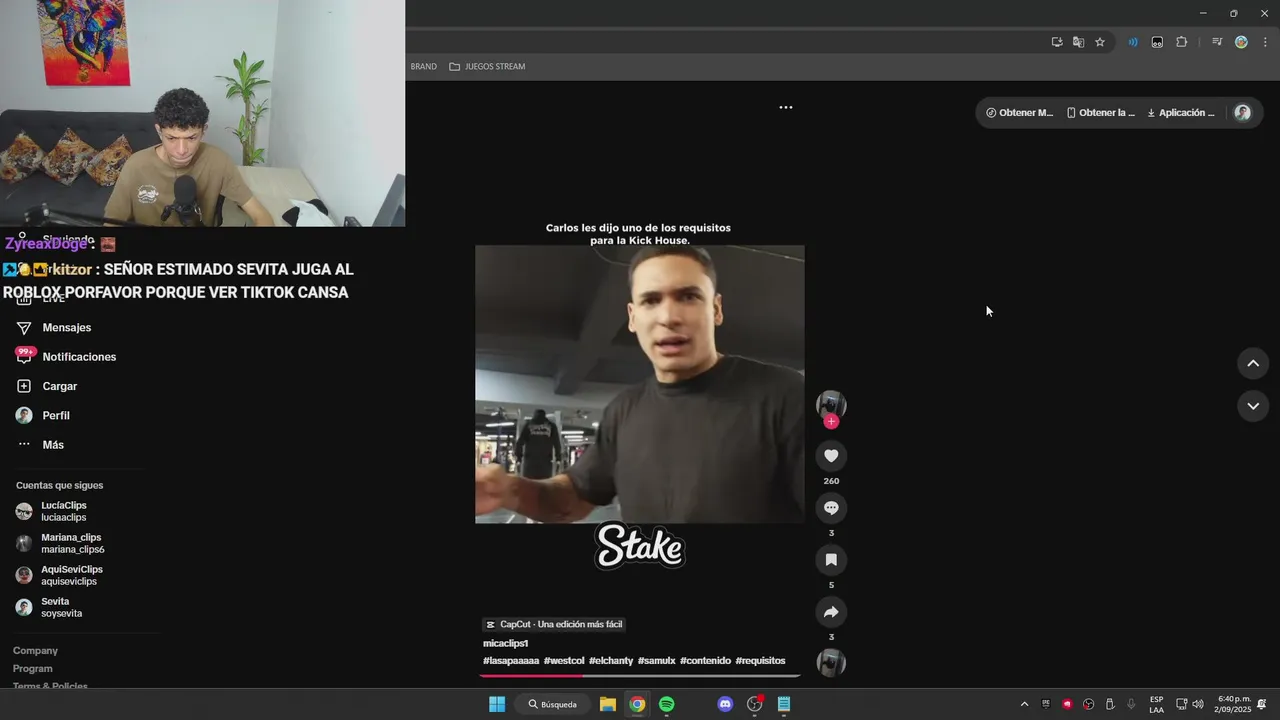Open the Chrome profile avatar
Viewport: 1280px width, 720px height.
pyautogui.click(x=1241, y=42)
